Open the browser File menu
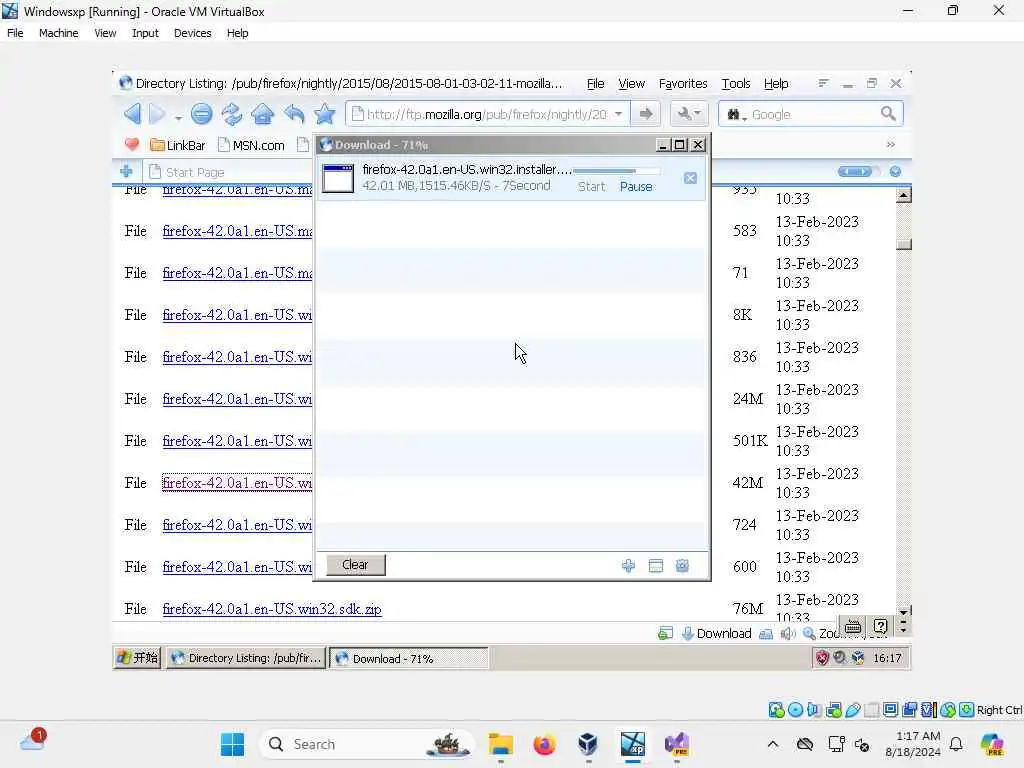The height and width of the screenshot is (768, 1024). 595,84
